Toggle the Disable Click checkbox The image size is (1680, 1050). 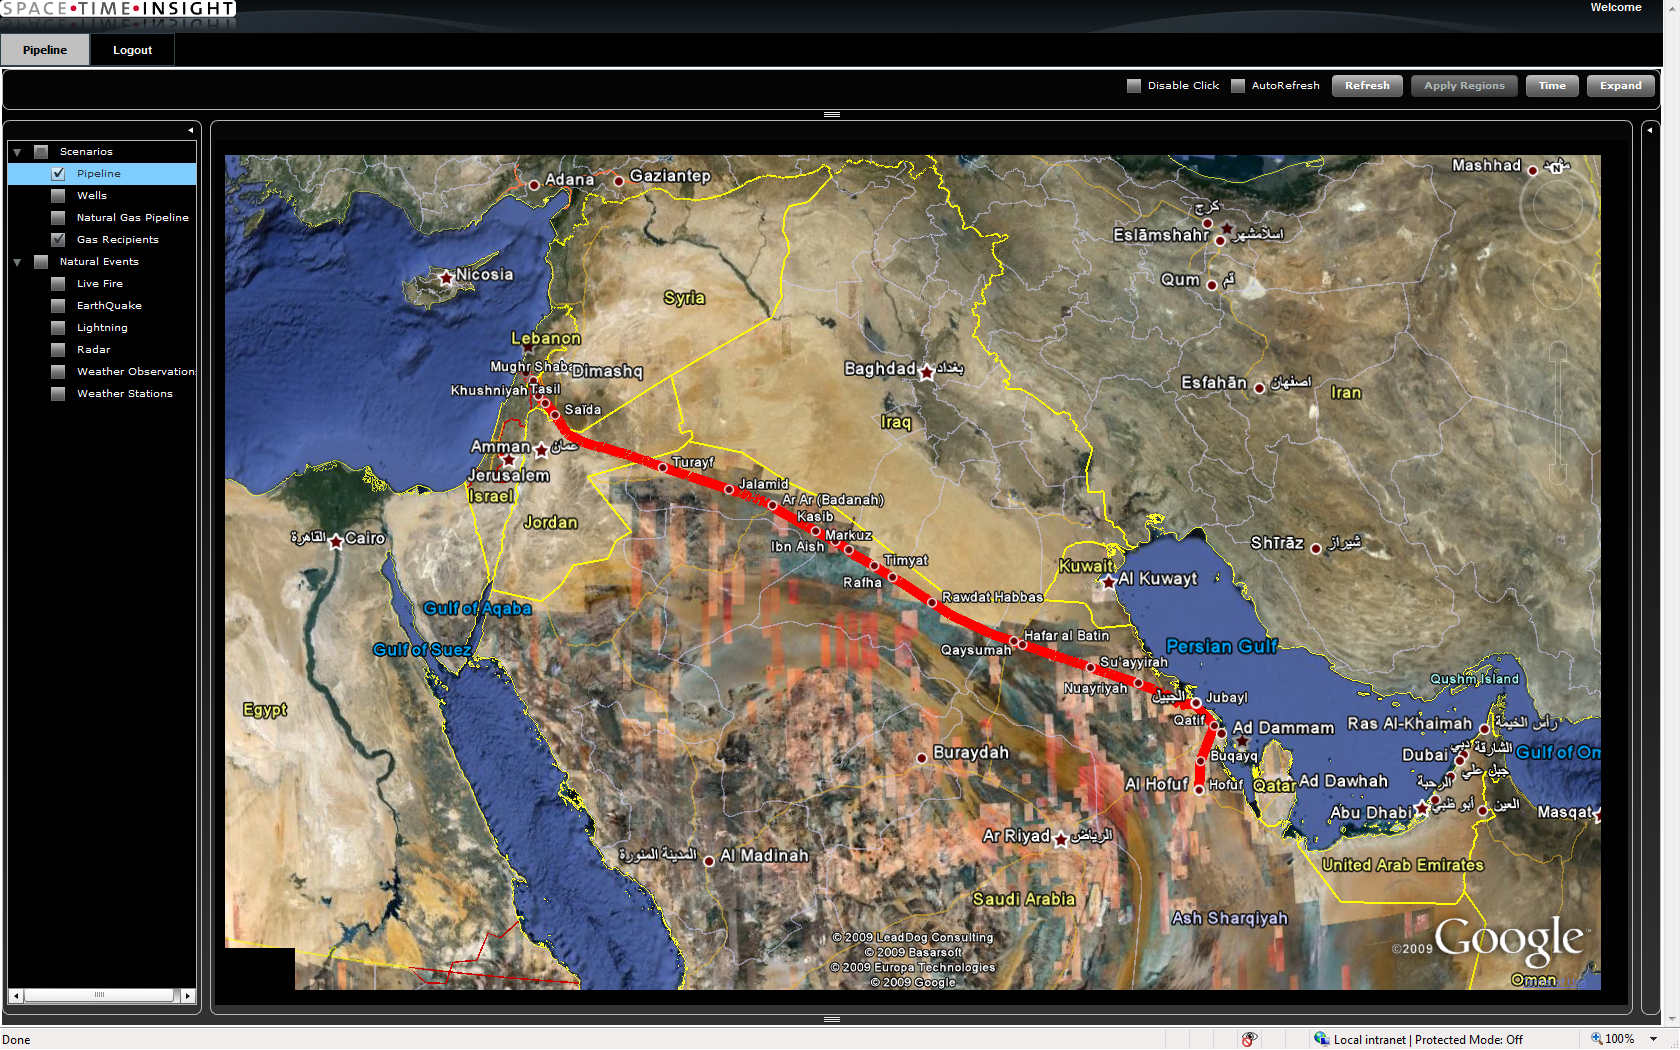pos(1134,86)
